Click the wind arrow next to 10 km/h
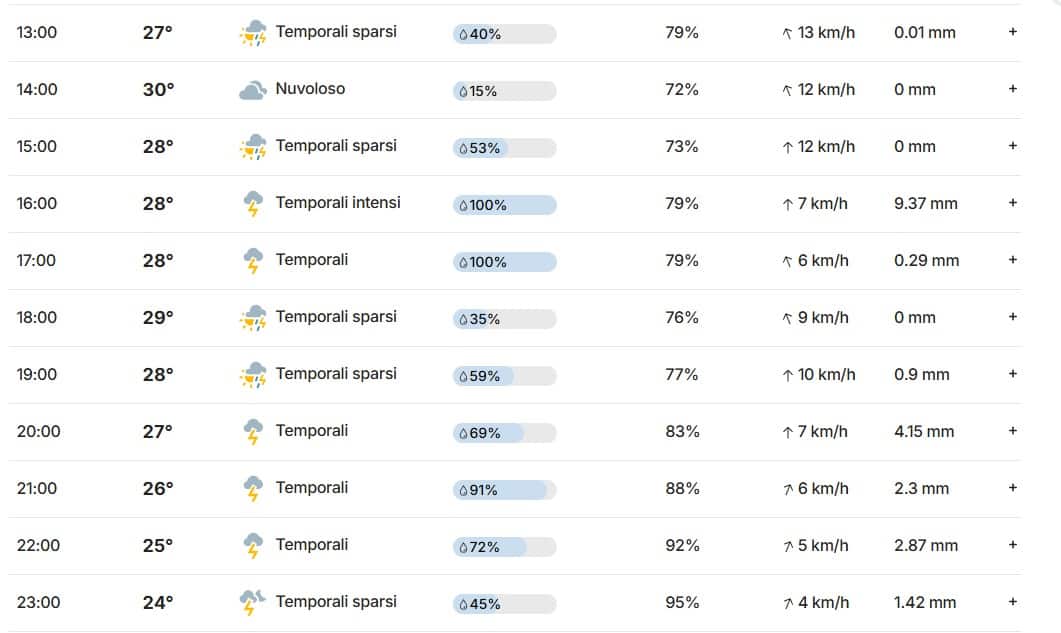1061x633 pixels. (788, 375)
